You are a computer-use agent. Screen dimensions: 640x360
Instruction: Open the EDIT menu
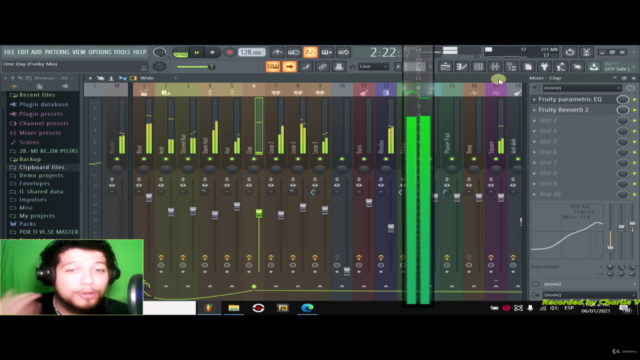coord(23,52)
